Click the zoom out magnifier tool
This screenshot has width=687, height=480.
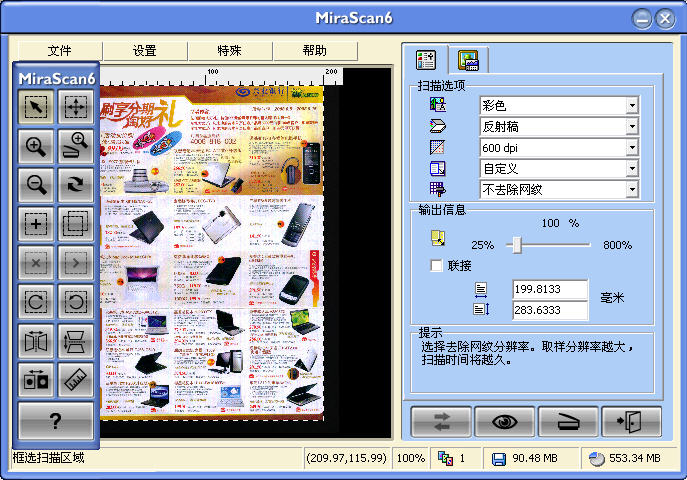tap(36, 186)
